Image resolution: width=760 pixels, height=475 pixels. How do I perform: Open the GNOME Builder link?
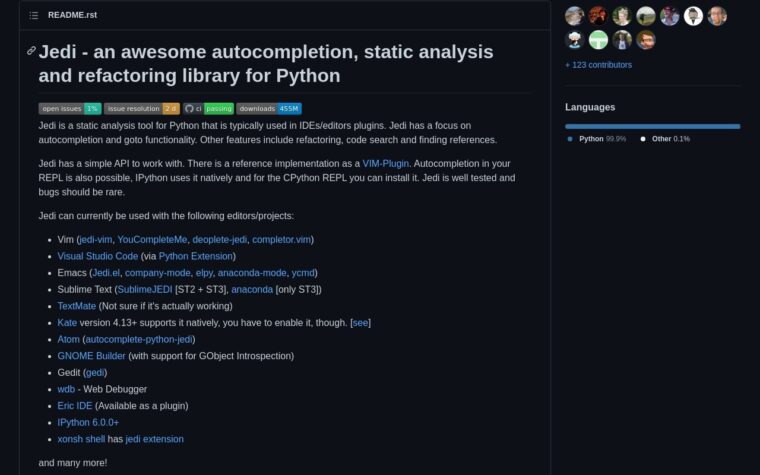tap(91, 356)
